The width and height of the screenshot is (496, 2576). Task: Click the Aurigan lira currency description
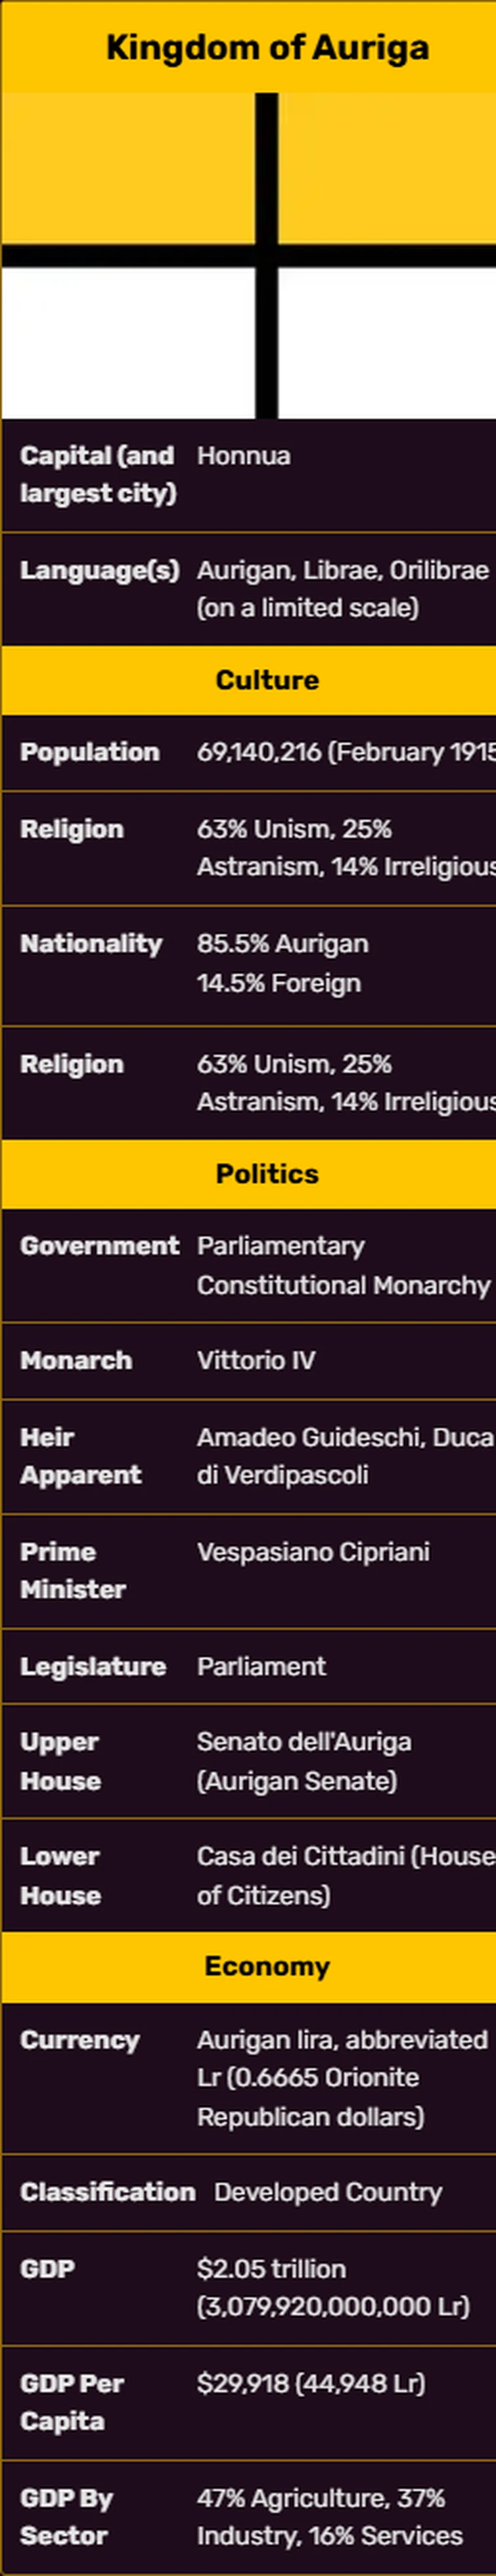pos(341,2077)
